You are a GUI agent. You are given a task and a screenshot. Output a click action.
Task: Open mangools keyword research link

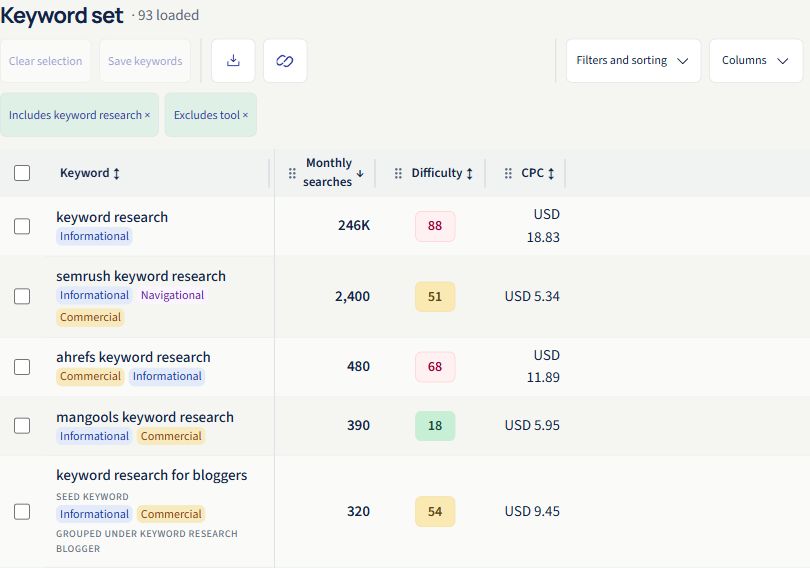pos(145,417)
